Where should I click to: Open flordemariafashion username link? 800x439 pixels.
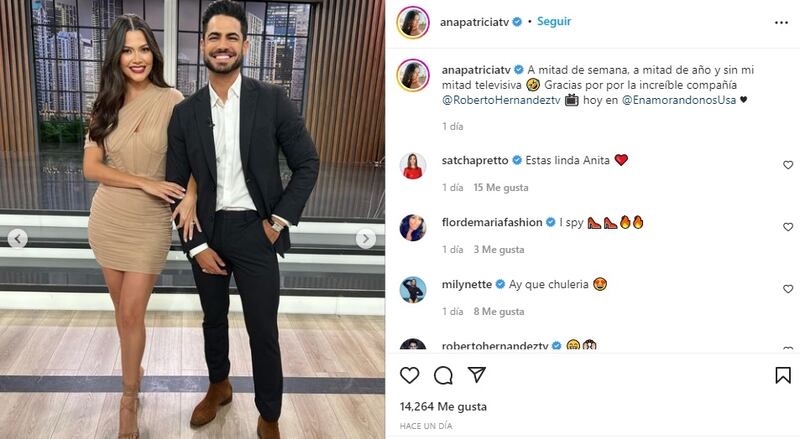492,222
